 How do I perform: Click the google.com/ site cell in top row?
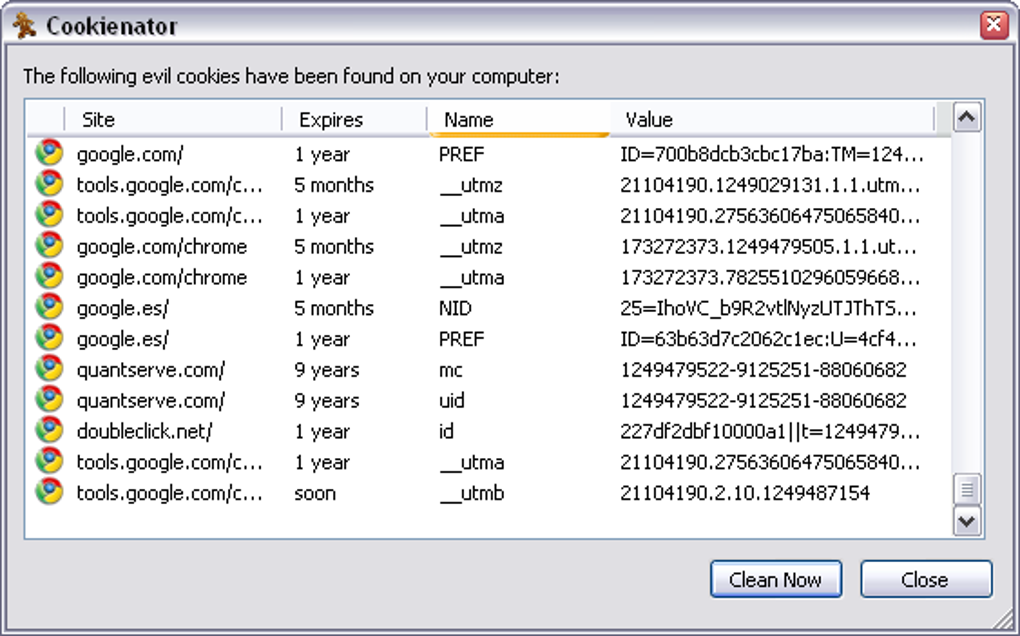tap(130, 154)
